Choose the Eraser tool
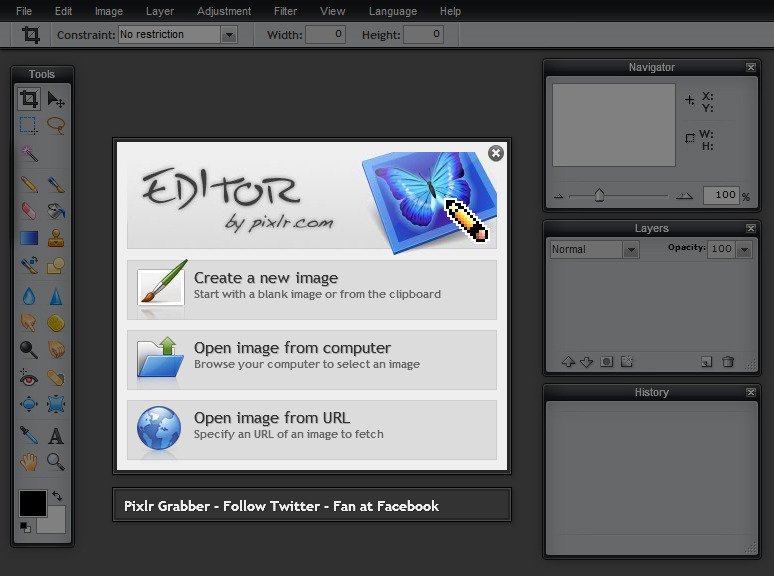This screenshot has width=774, height=576. point(29,211)
